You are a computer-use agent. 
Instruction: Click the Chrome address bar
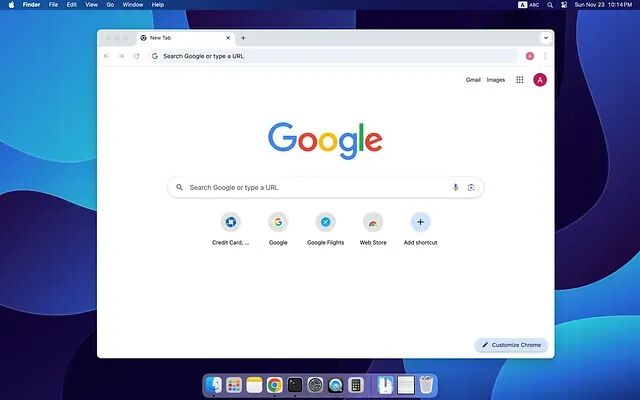click(333, 56)
